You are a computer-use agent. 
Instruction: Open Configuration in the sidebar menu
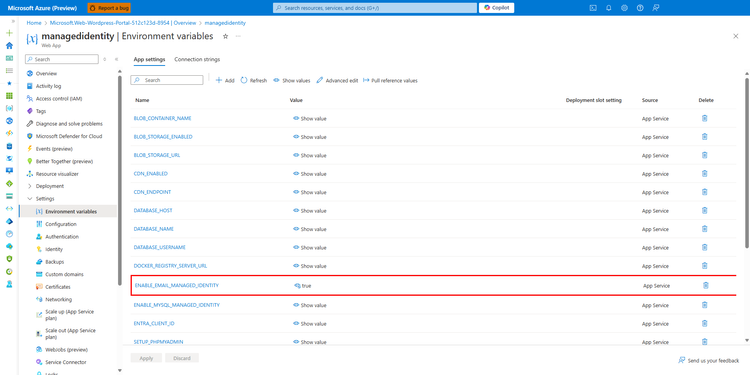pos(61,224)
